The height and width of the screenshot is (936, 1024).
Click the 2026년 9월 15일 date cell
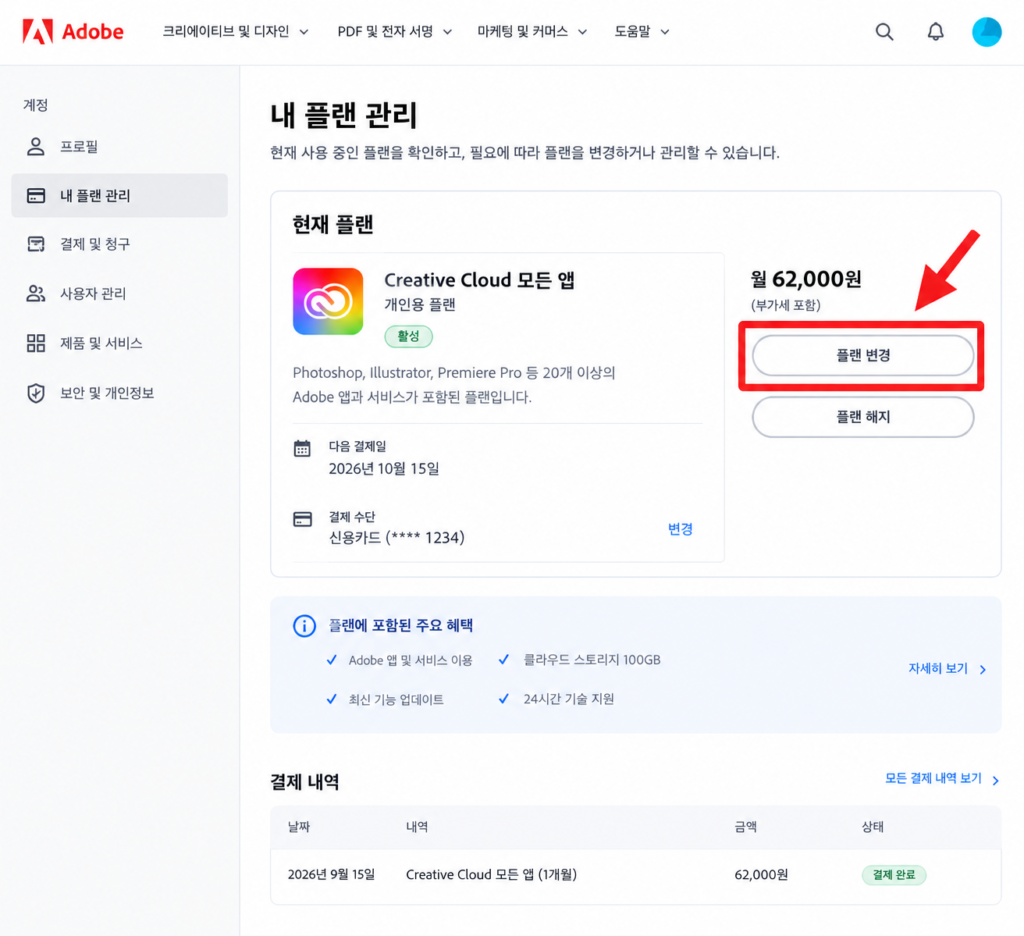tap(331, 875)
